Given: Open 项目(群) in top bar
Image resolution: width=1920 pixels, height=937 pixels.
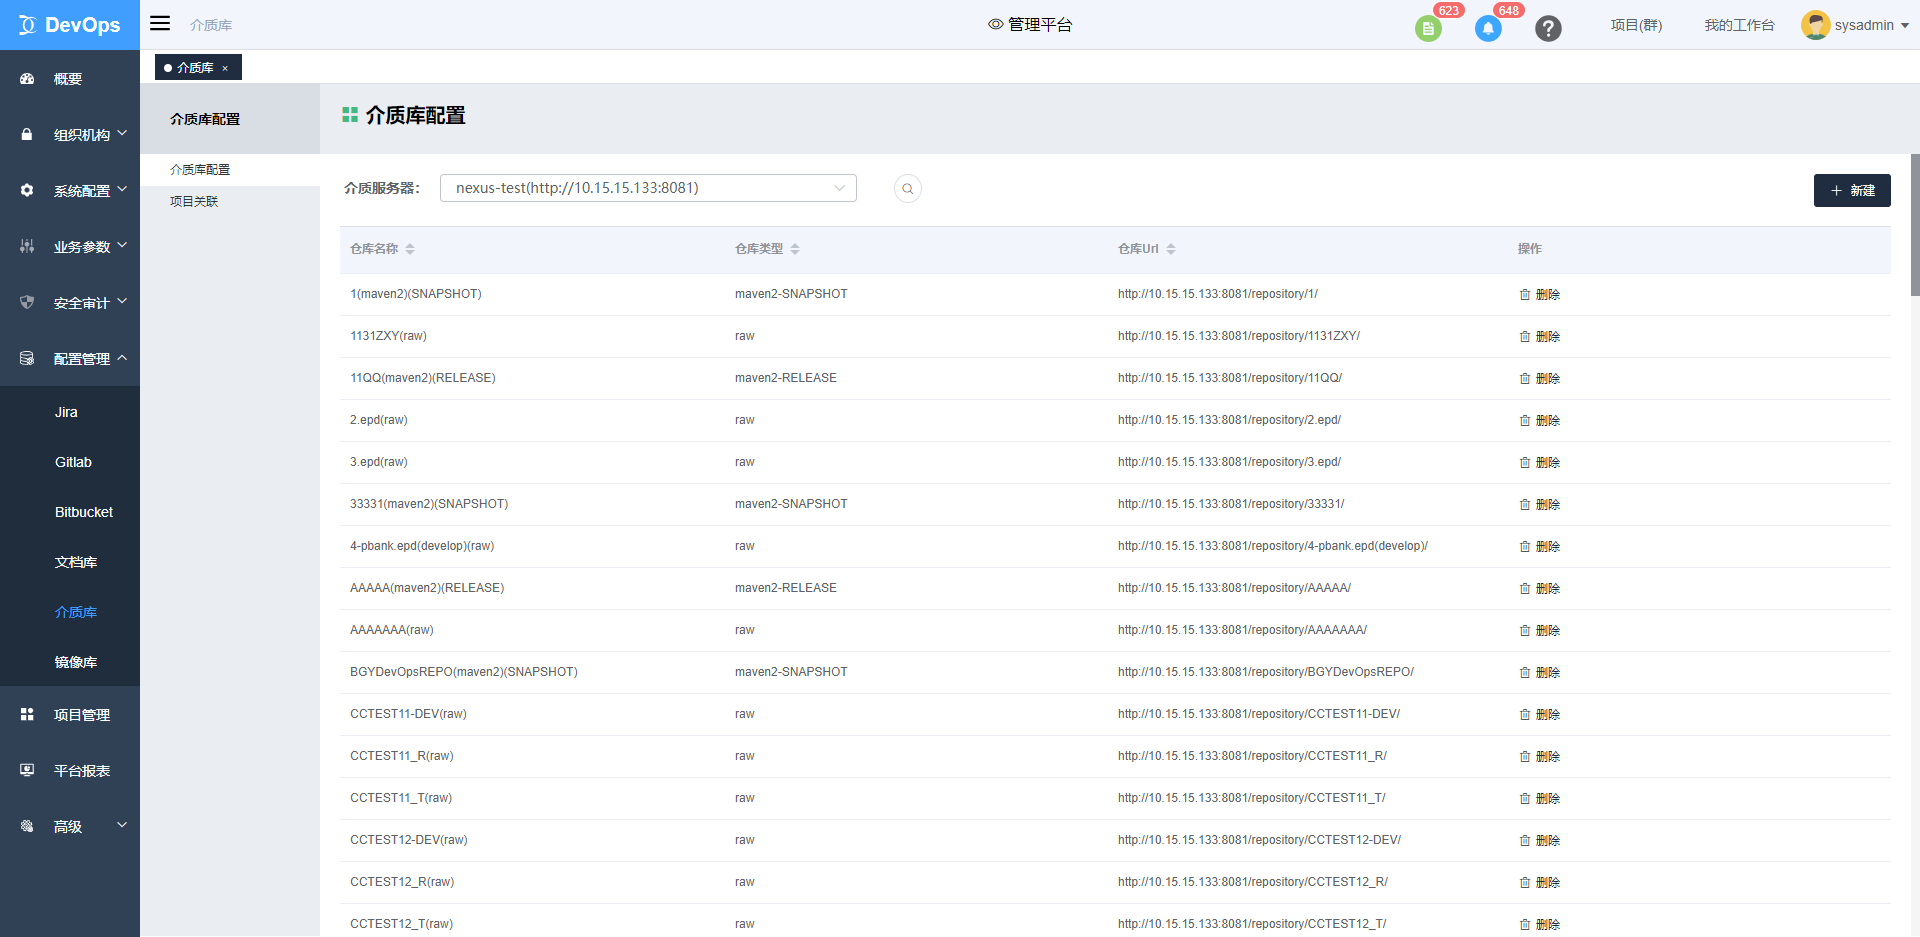Looking at the screenshot, I should tap(1636, 25).
